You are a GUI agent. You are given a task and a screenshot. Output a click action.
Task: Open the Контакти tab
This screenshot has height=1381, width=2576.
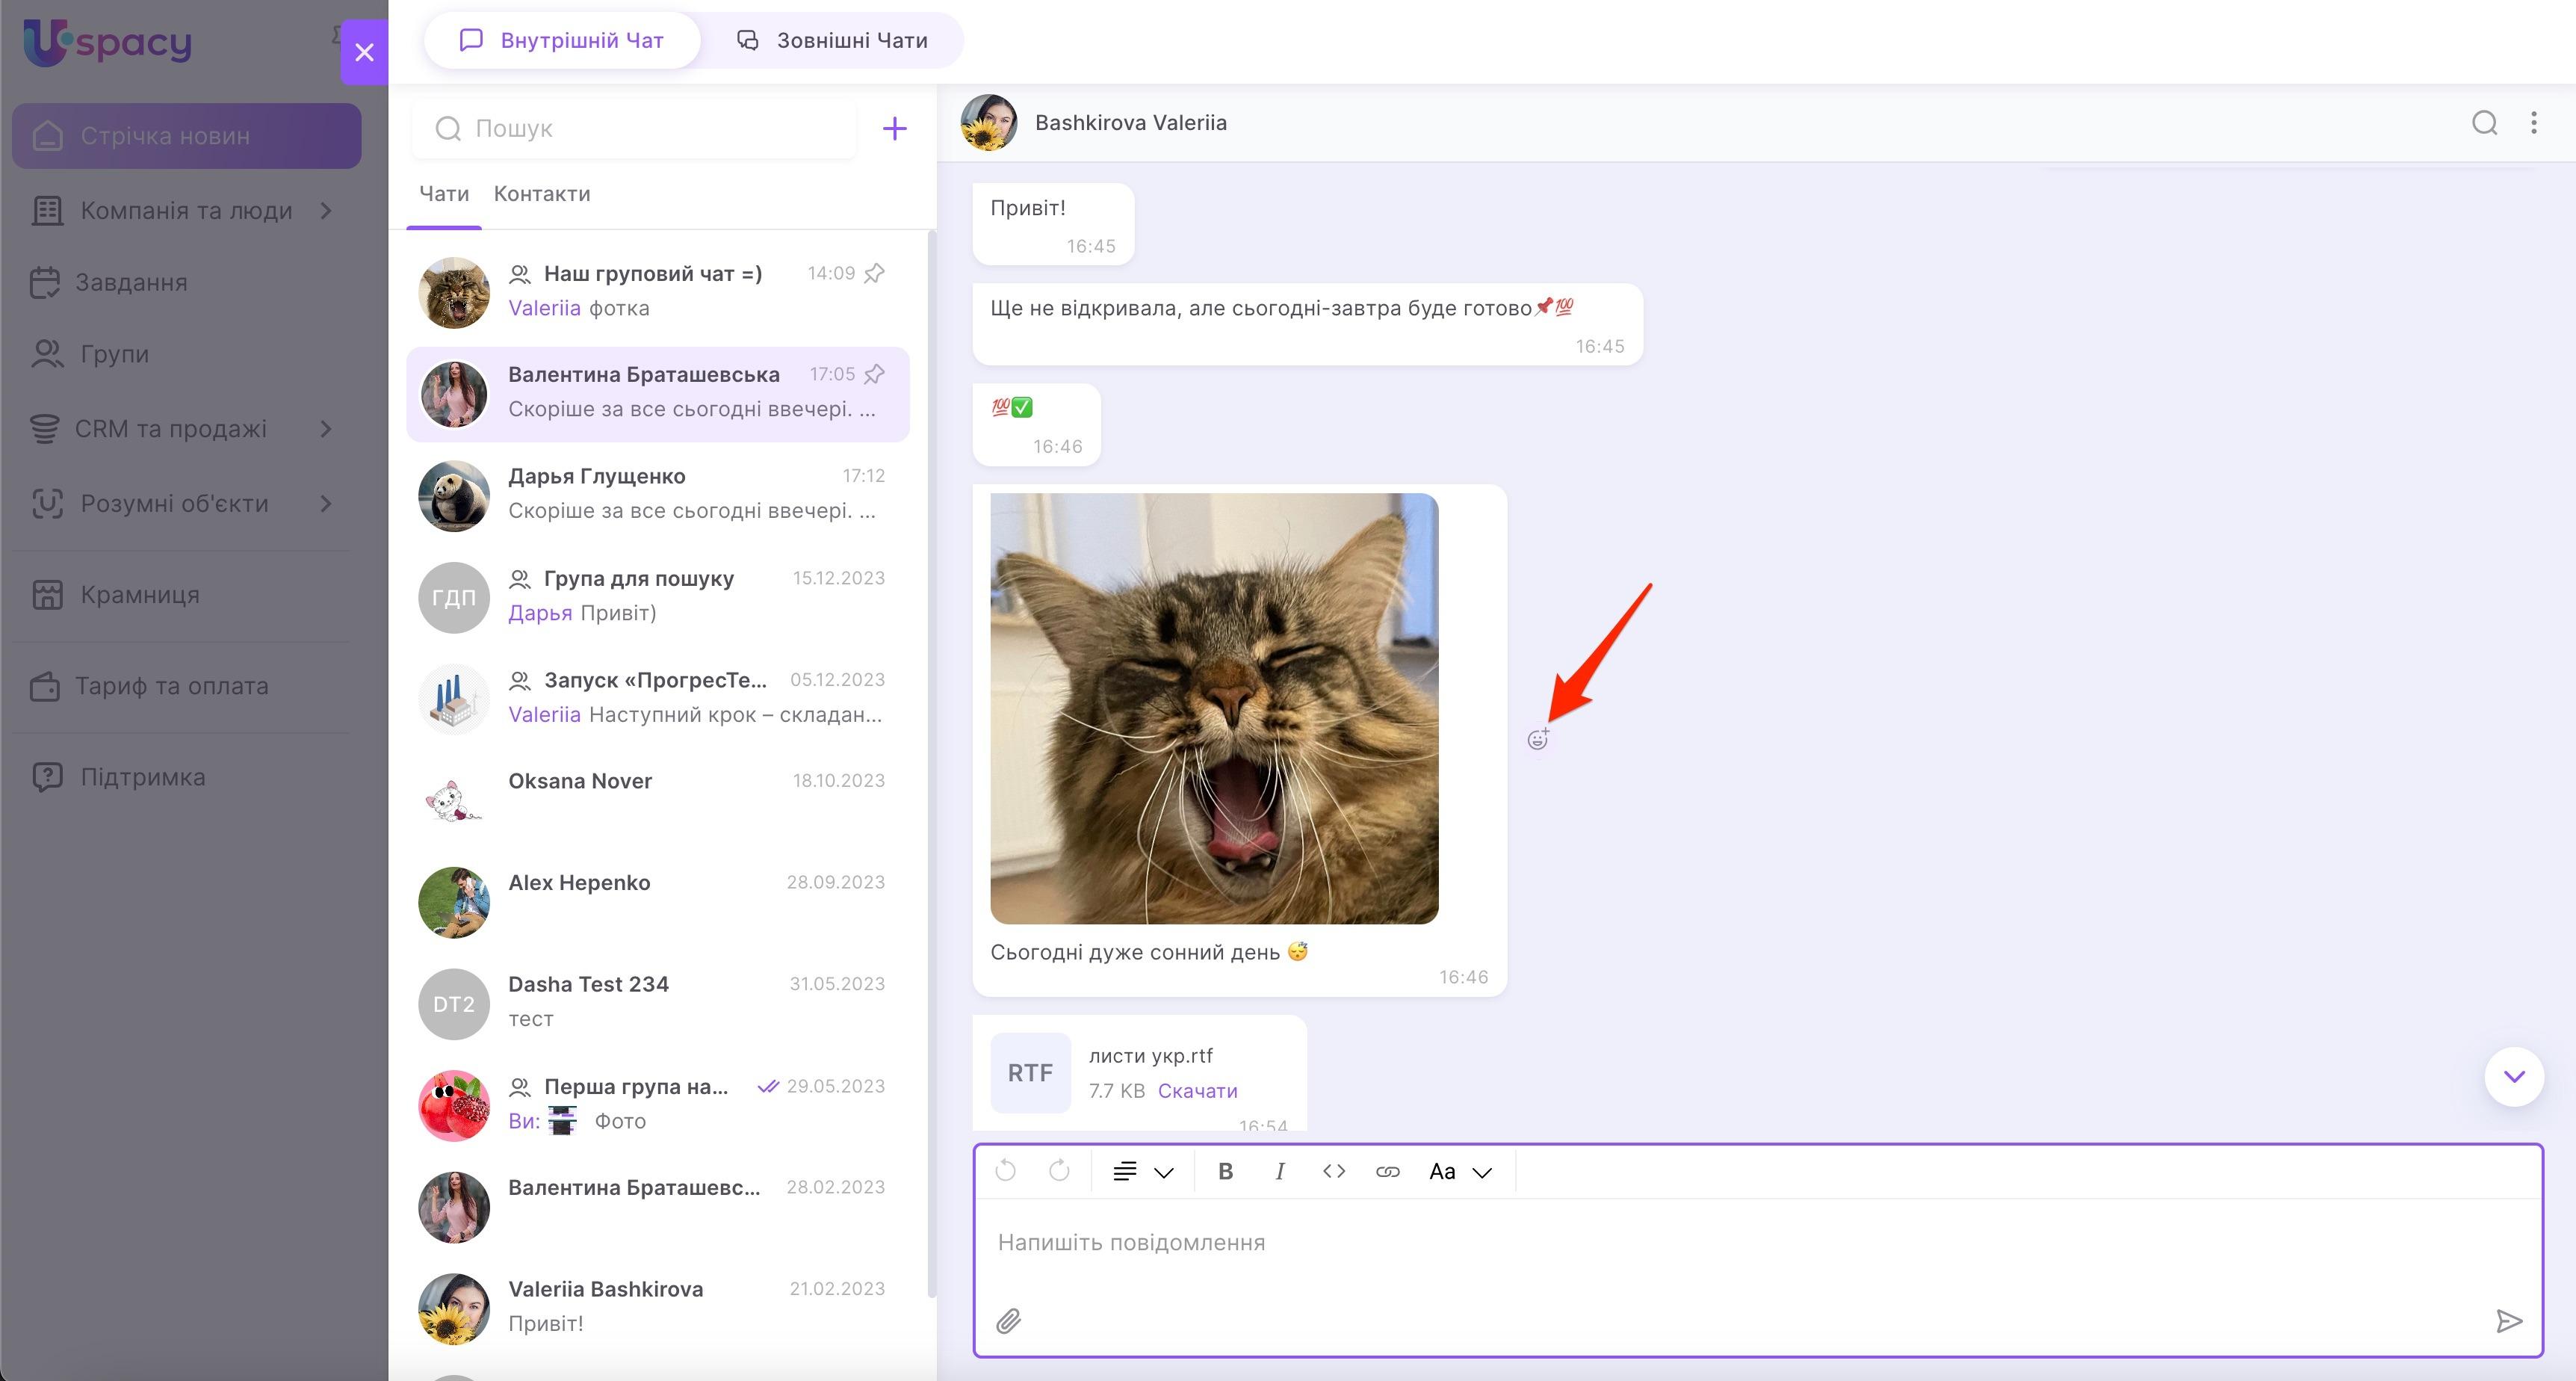click(541, 194)
